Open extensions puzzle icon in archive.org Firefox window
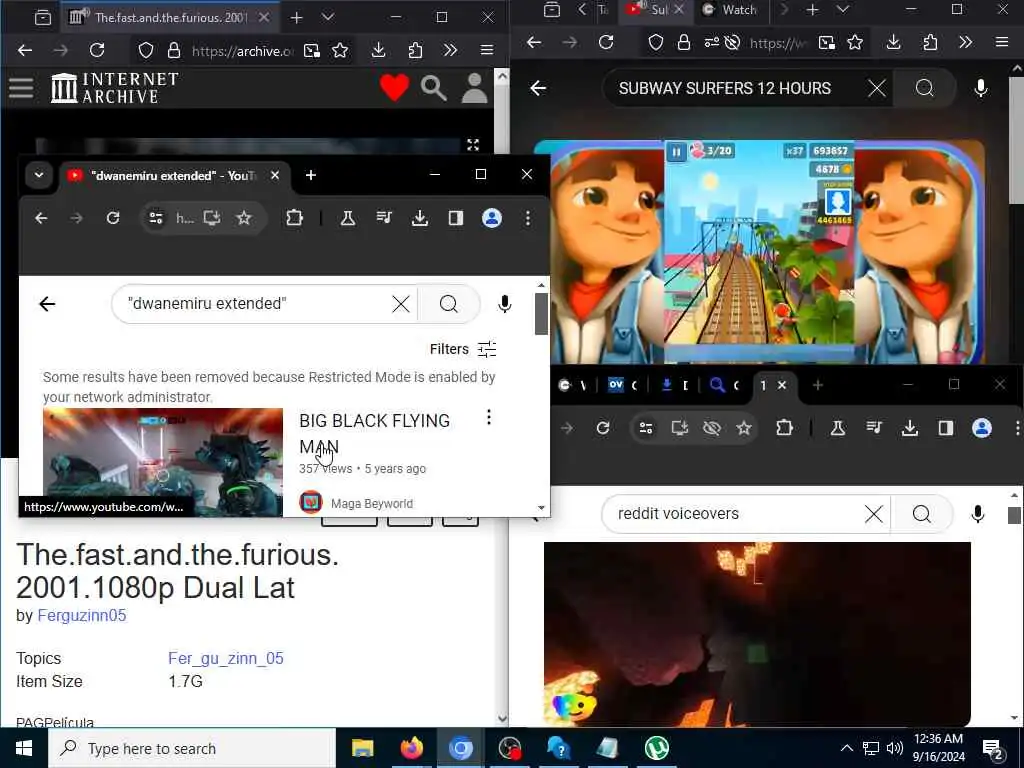Viewport: 1024px width, 768px height. pyautogui.click(x=415, y=50)
